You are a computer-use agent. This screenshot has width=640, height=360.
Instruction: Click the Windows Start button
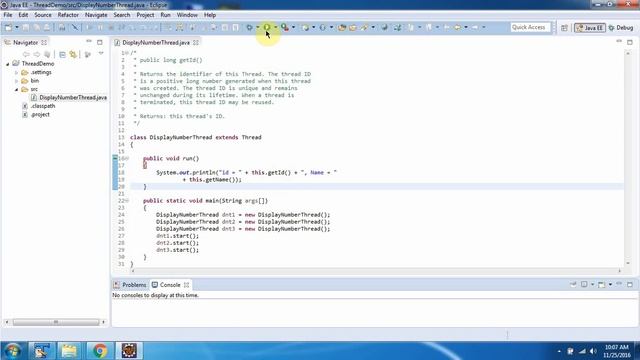(12, 351)
